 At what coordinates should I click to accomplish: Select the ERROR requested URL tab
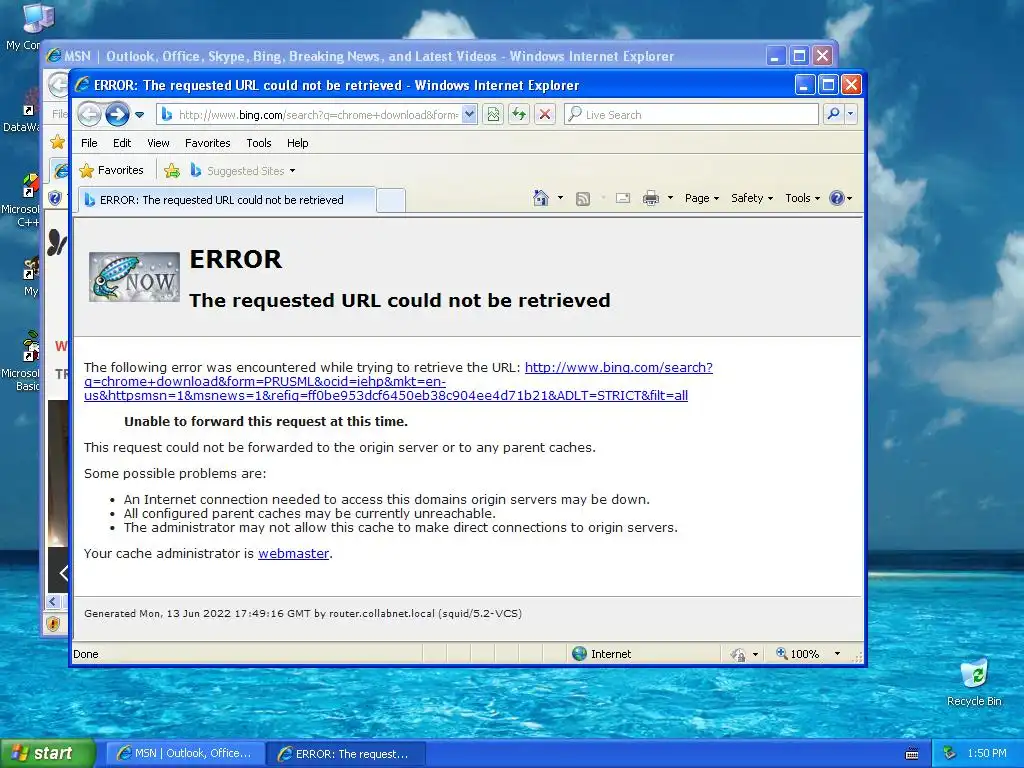pyautogui.click(x=227, y=200)
